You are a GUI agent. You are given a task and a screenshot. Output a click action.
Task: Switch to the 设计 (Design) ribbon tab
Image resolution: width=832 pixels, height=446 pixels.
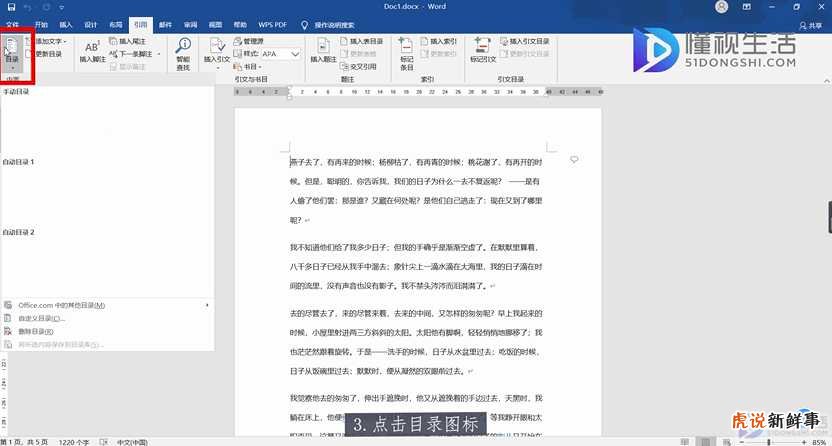click(x=91, y=25)
